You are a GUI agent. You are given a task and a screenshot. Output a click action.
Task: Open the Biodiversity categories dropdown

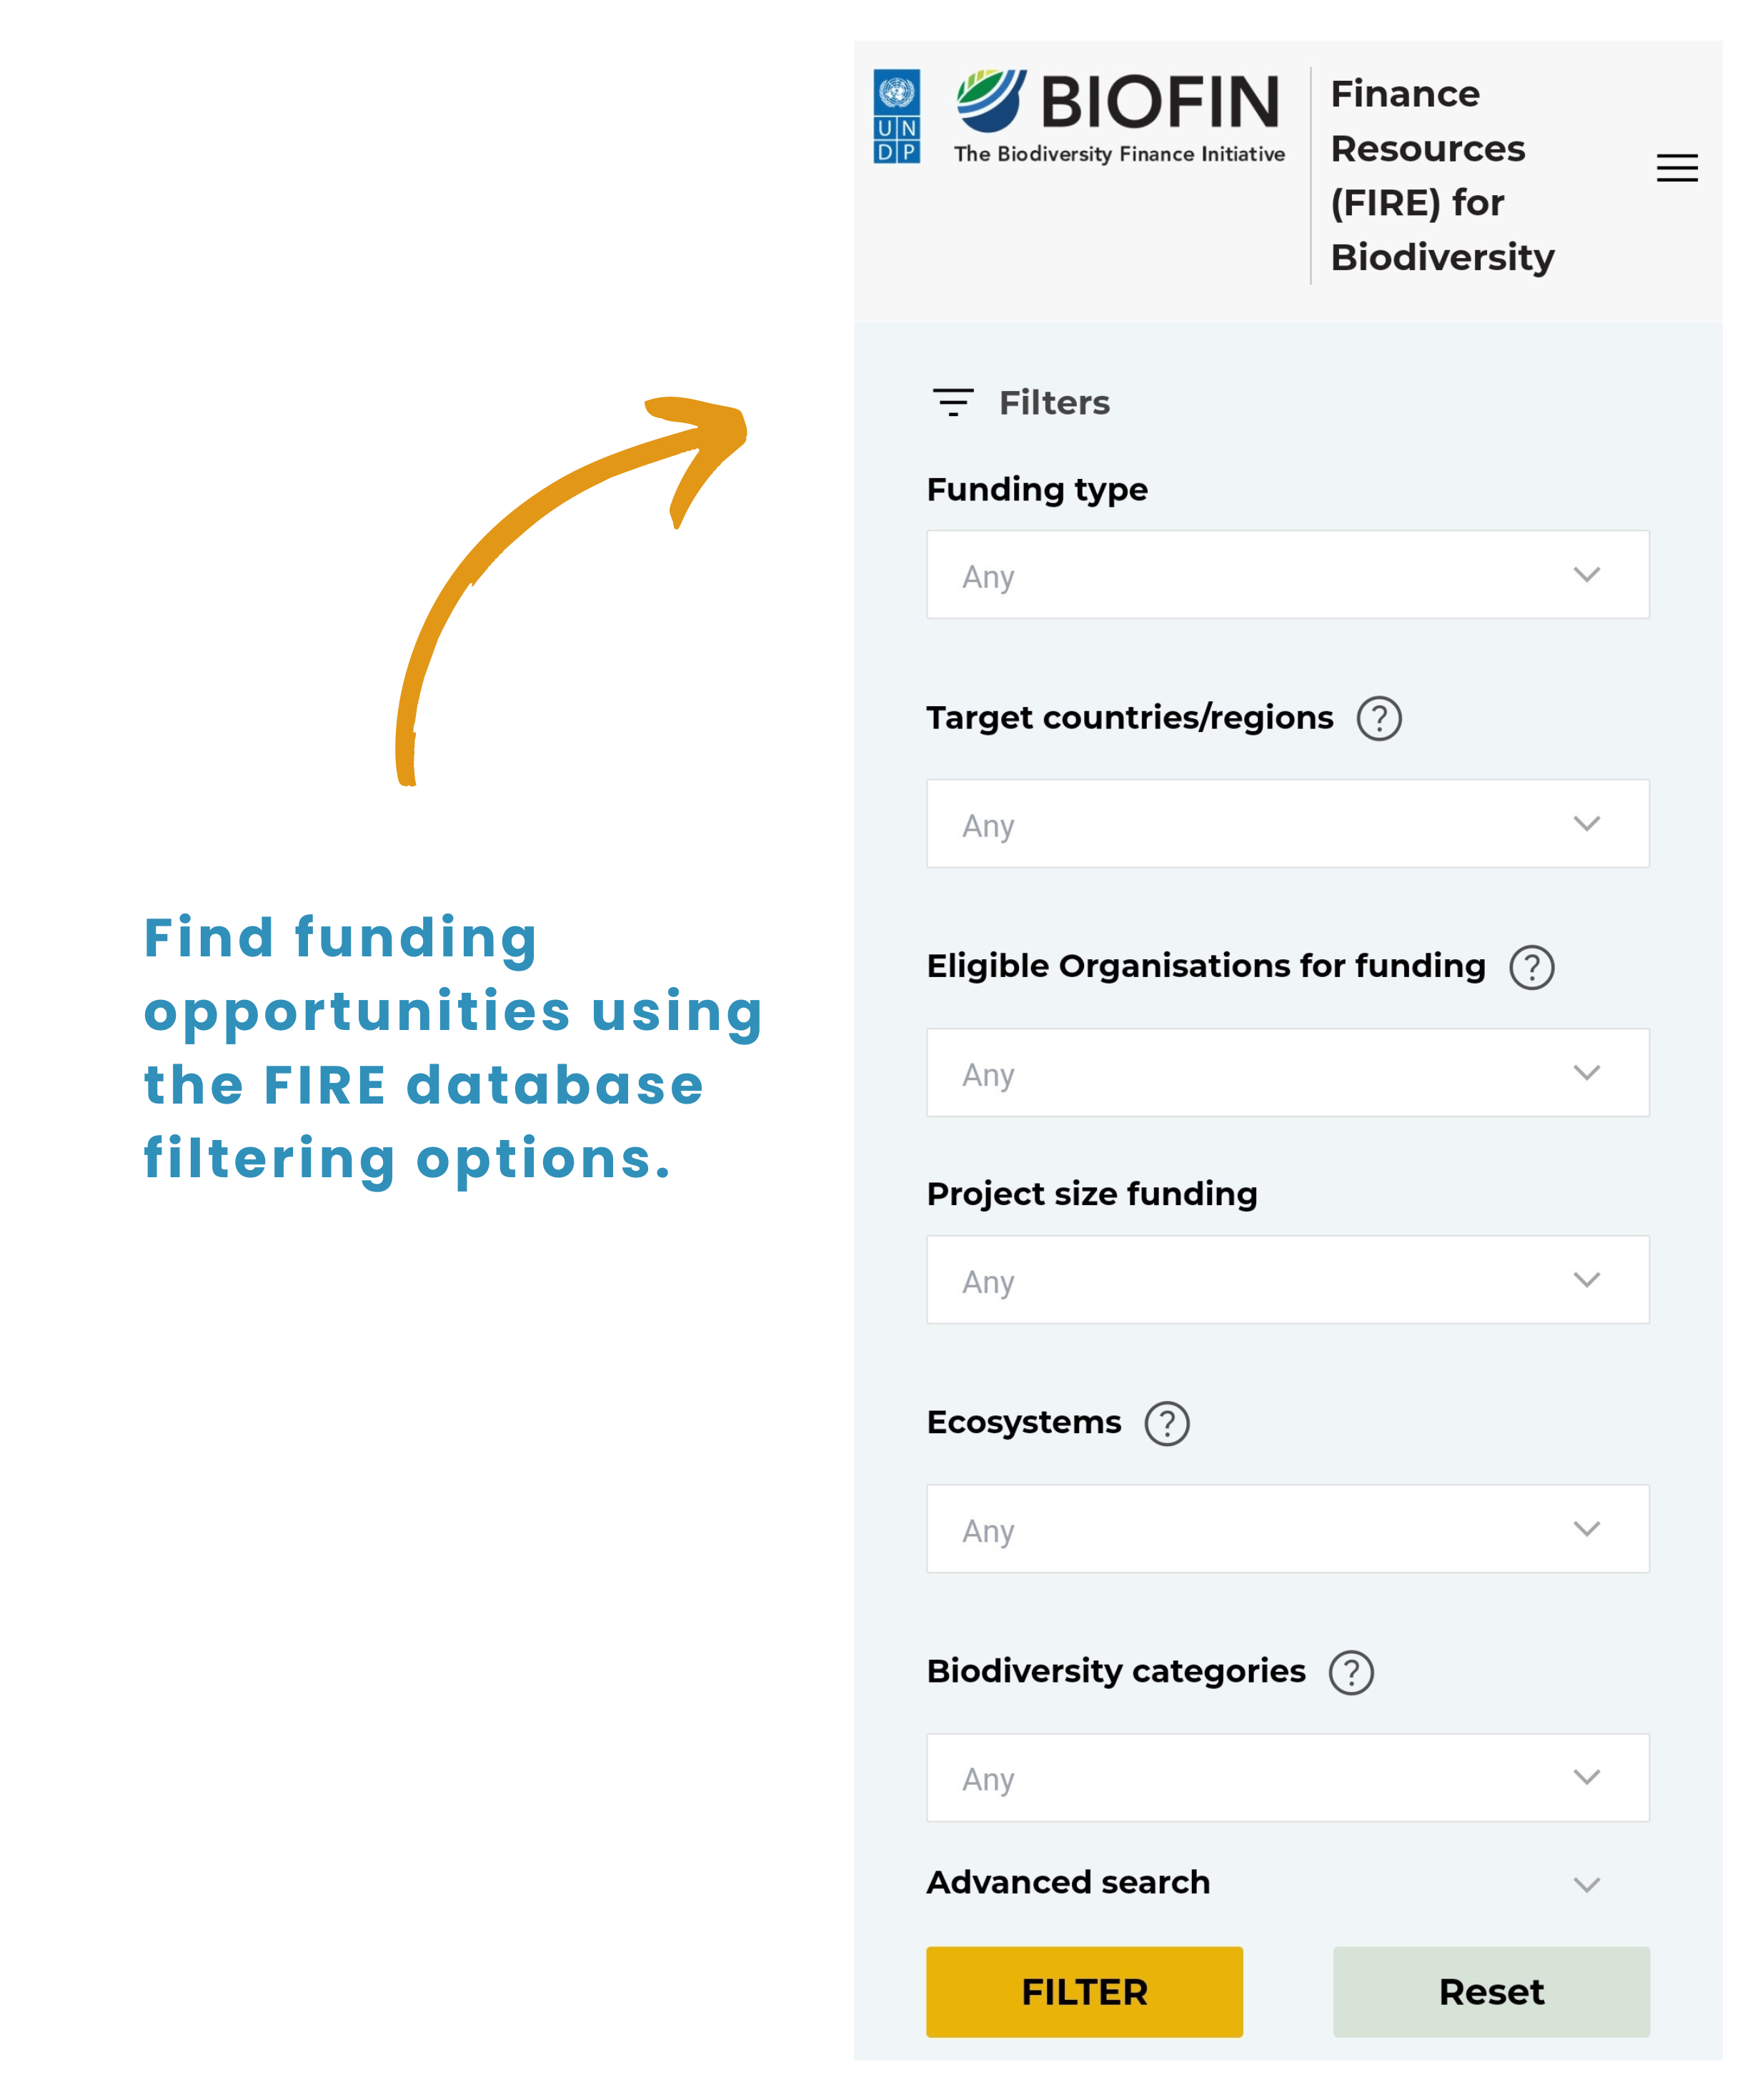1287,1778
